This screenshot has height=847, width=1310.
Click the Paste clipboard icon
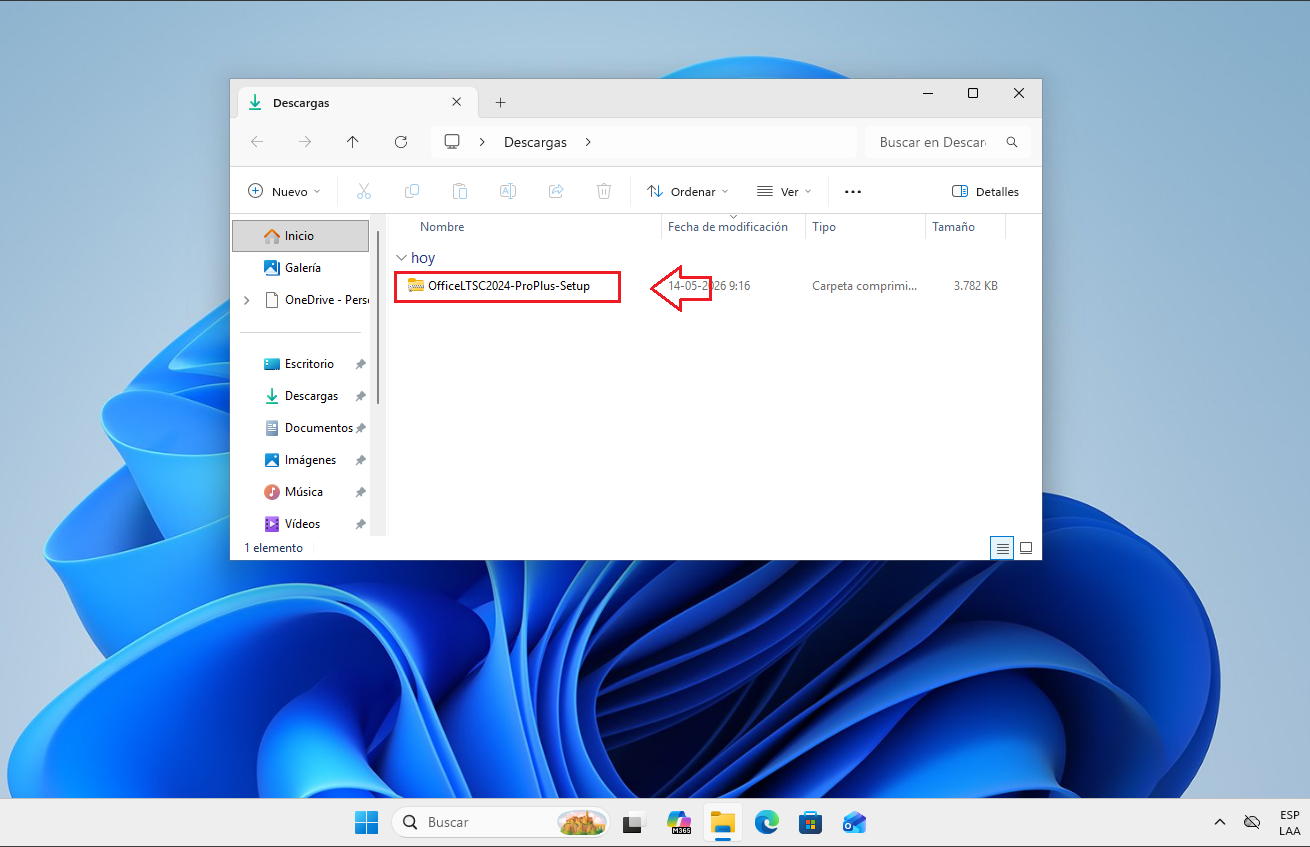(x=460, y=191)
